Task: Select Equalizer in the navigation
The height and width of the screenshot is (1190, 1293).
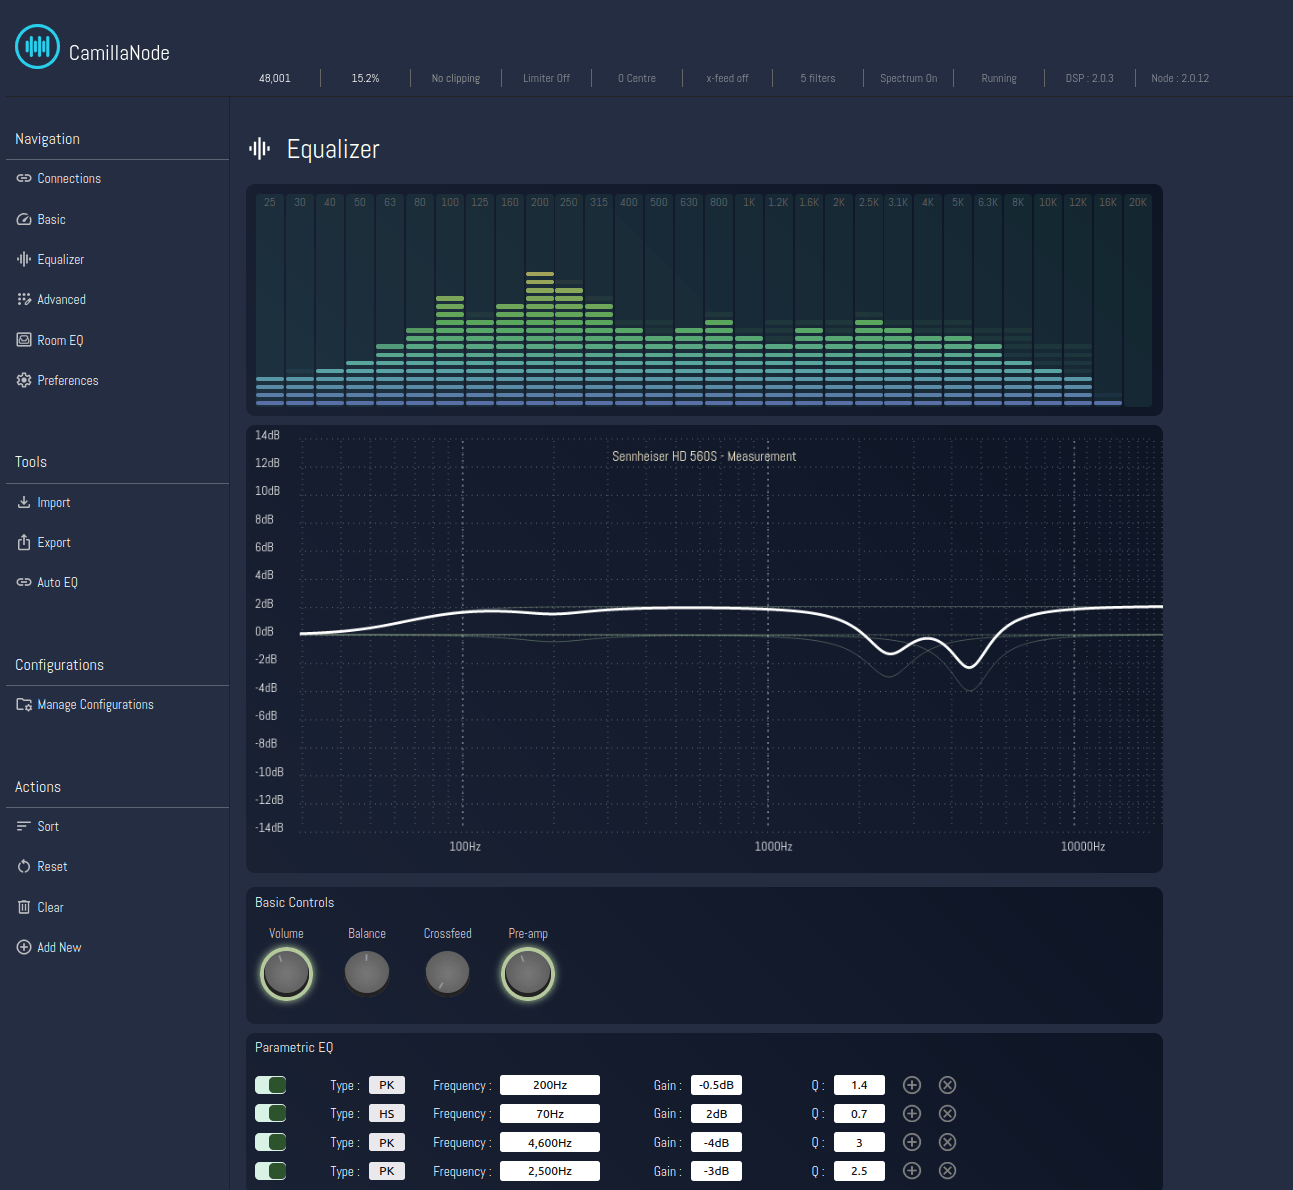Action: tap(60, 259)
